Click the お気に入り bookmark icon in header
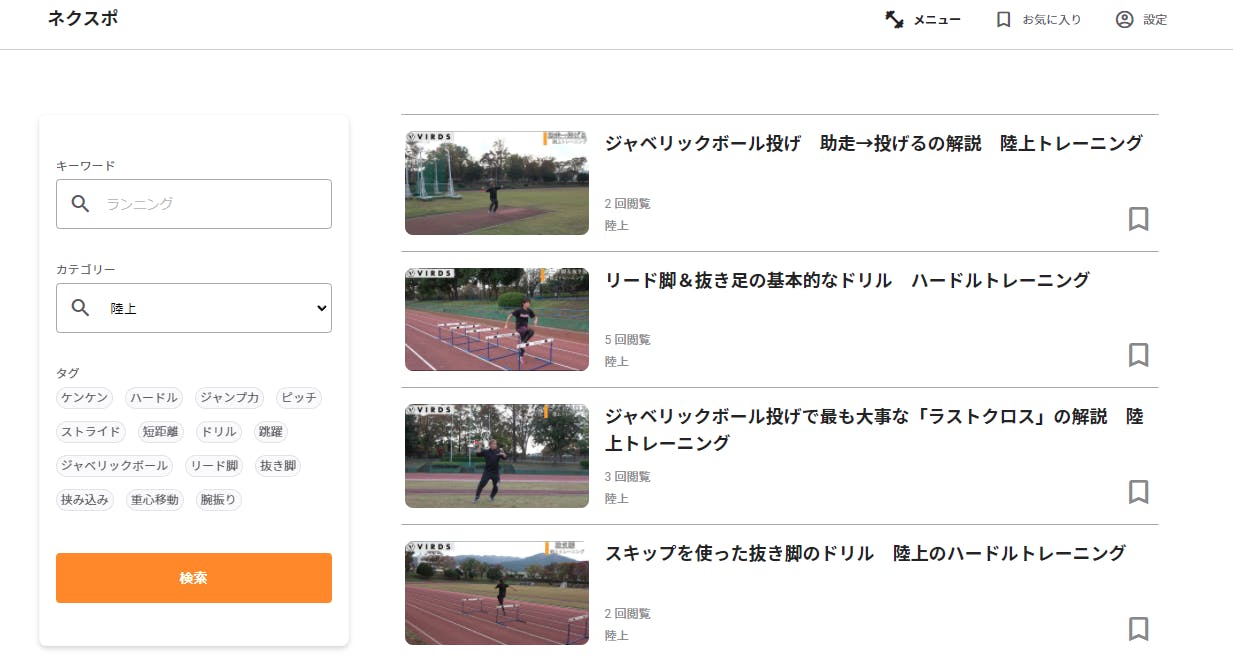The height and width of the screenshot is (659, 1233). pos(1004,20)
